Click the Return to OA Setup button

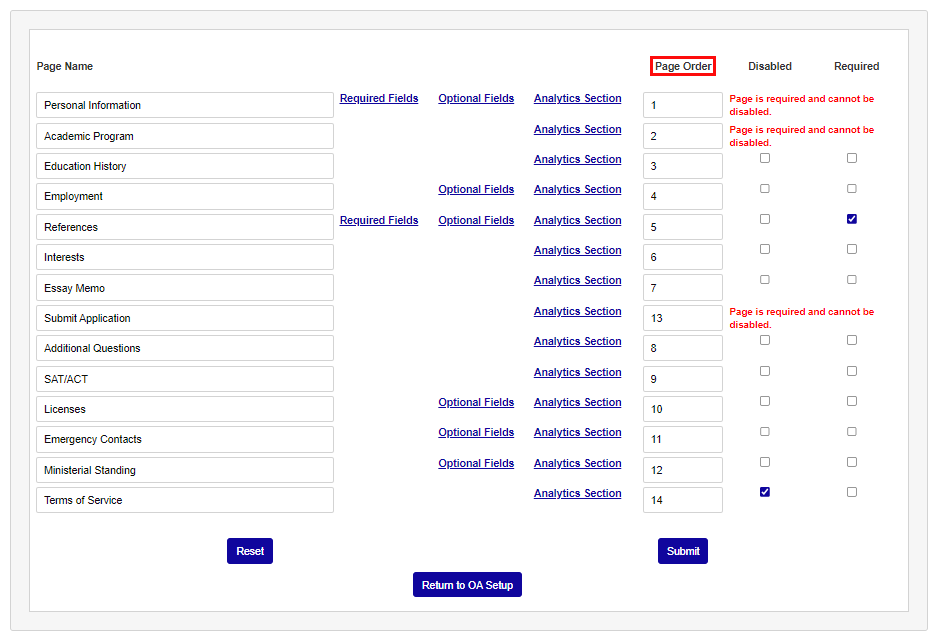tap(467, 584)
